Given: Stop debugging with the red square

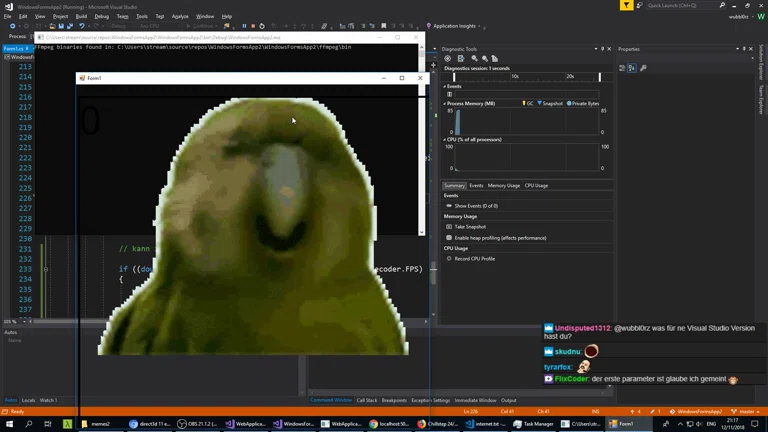Looking at the screenshot, I should pyautogui.click(x=253, y=26).
